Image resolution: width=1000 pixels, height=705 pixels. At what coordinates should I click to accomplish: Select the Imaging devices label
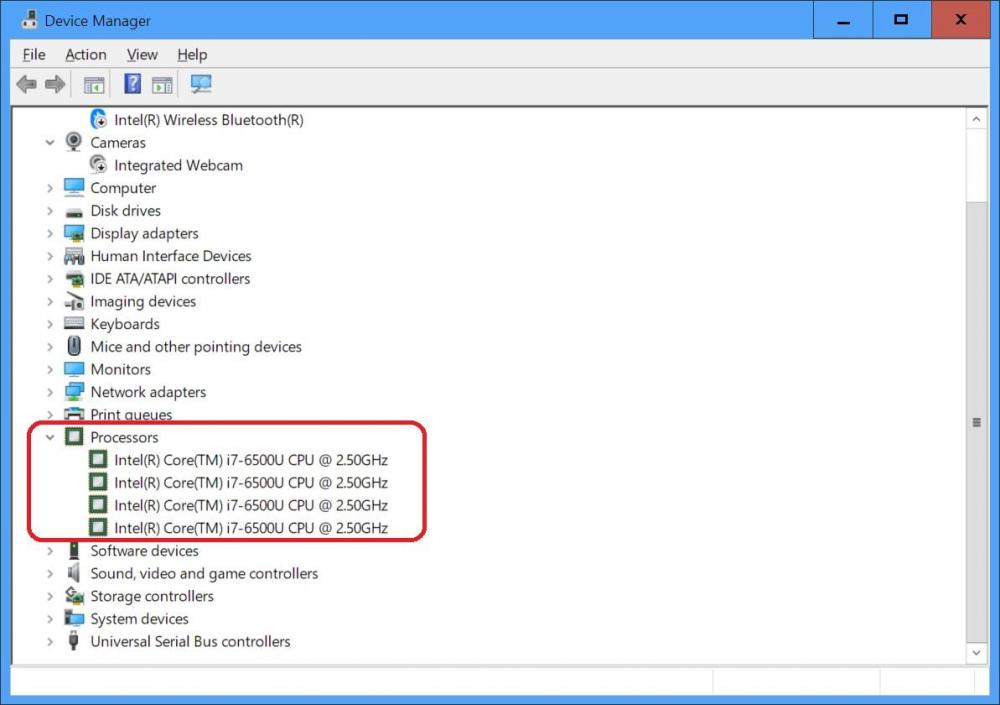coord(143,301)
